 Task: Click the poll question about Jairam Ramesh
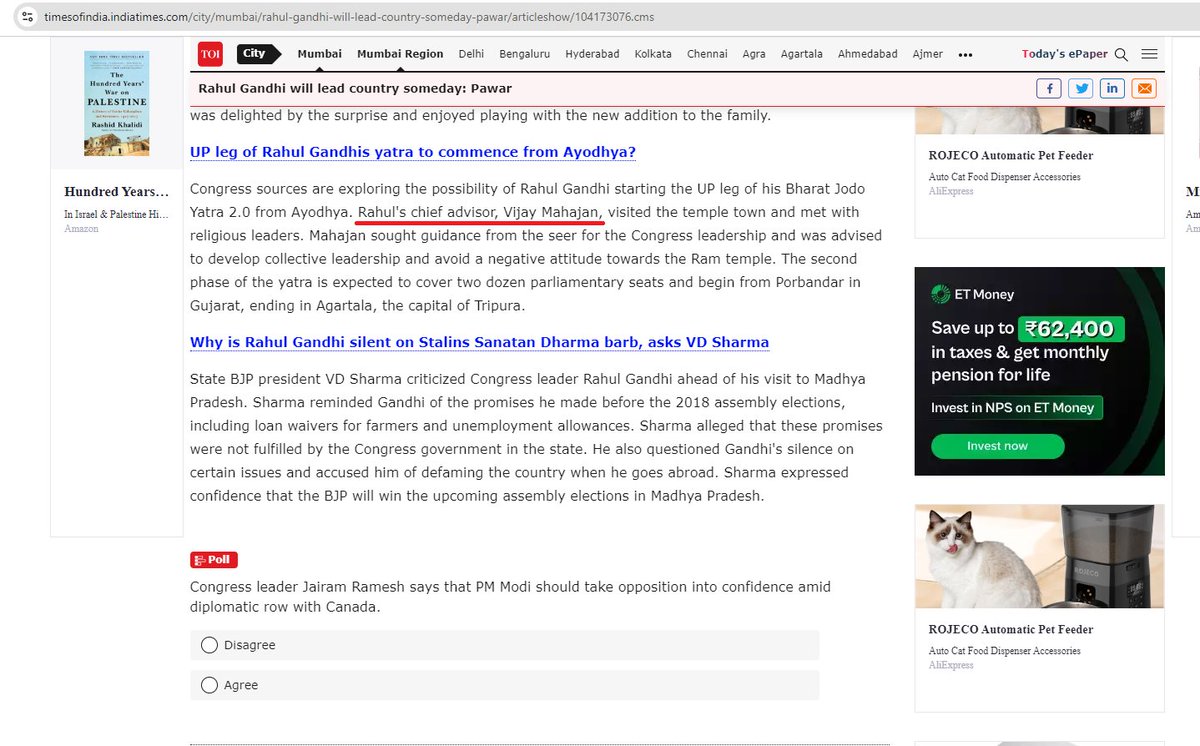[510, 597]
